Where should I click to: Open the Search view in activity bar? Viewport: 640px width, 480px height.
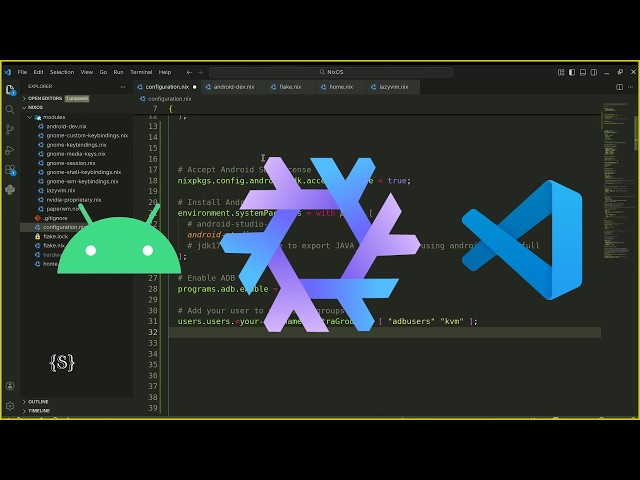[10, 109]
